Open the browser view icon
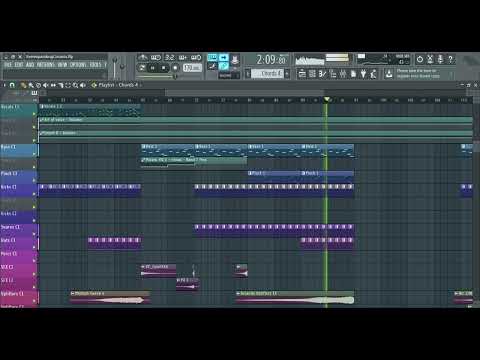The width and height of the screenshot is (480, 360). pos(333,74)
